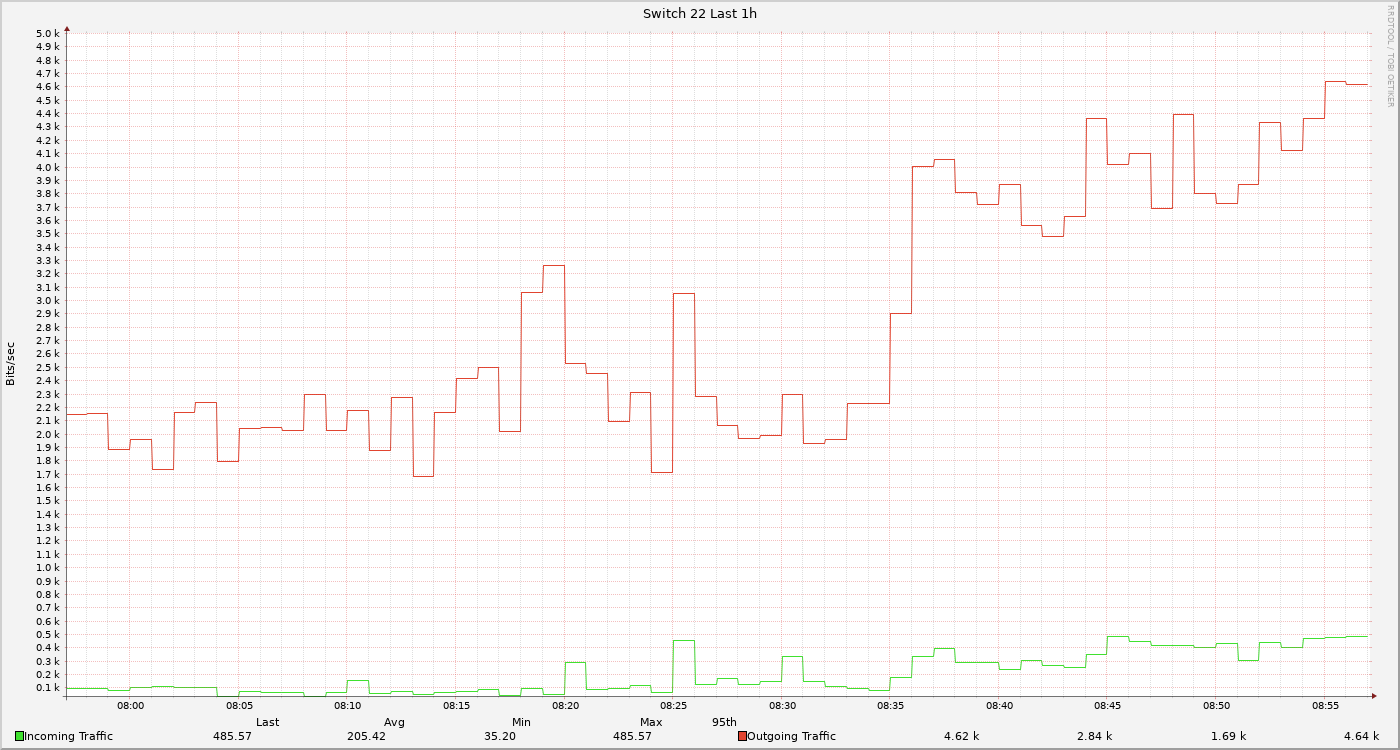Select the Min column header in legend
Viewport: 1400px width, 750px height.
[522, 722]
